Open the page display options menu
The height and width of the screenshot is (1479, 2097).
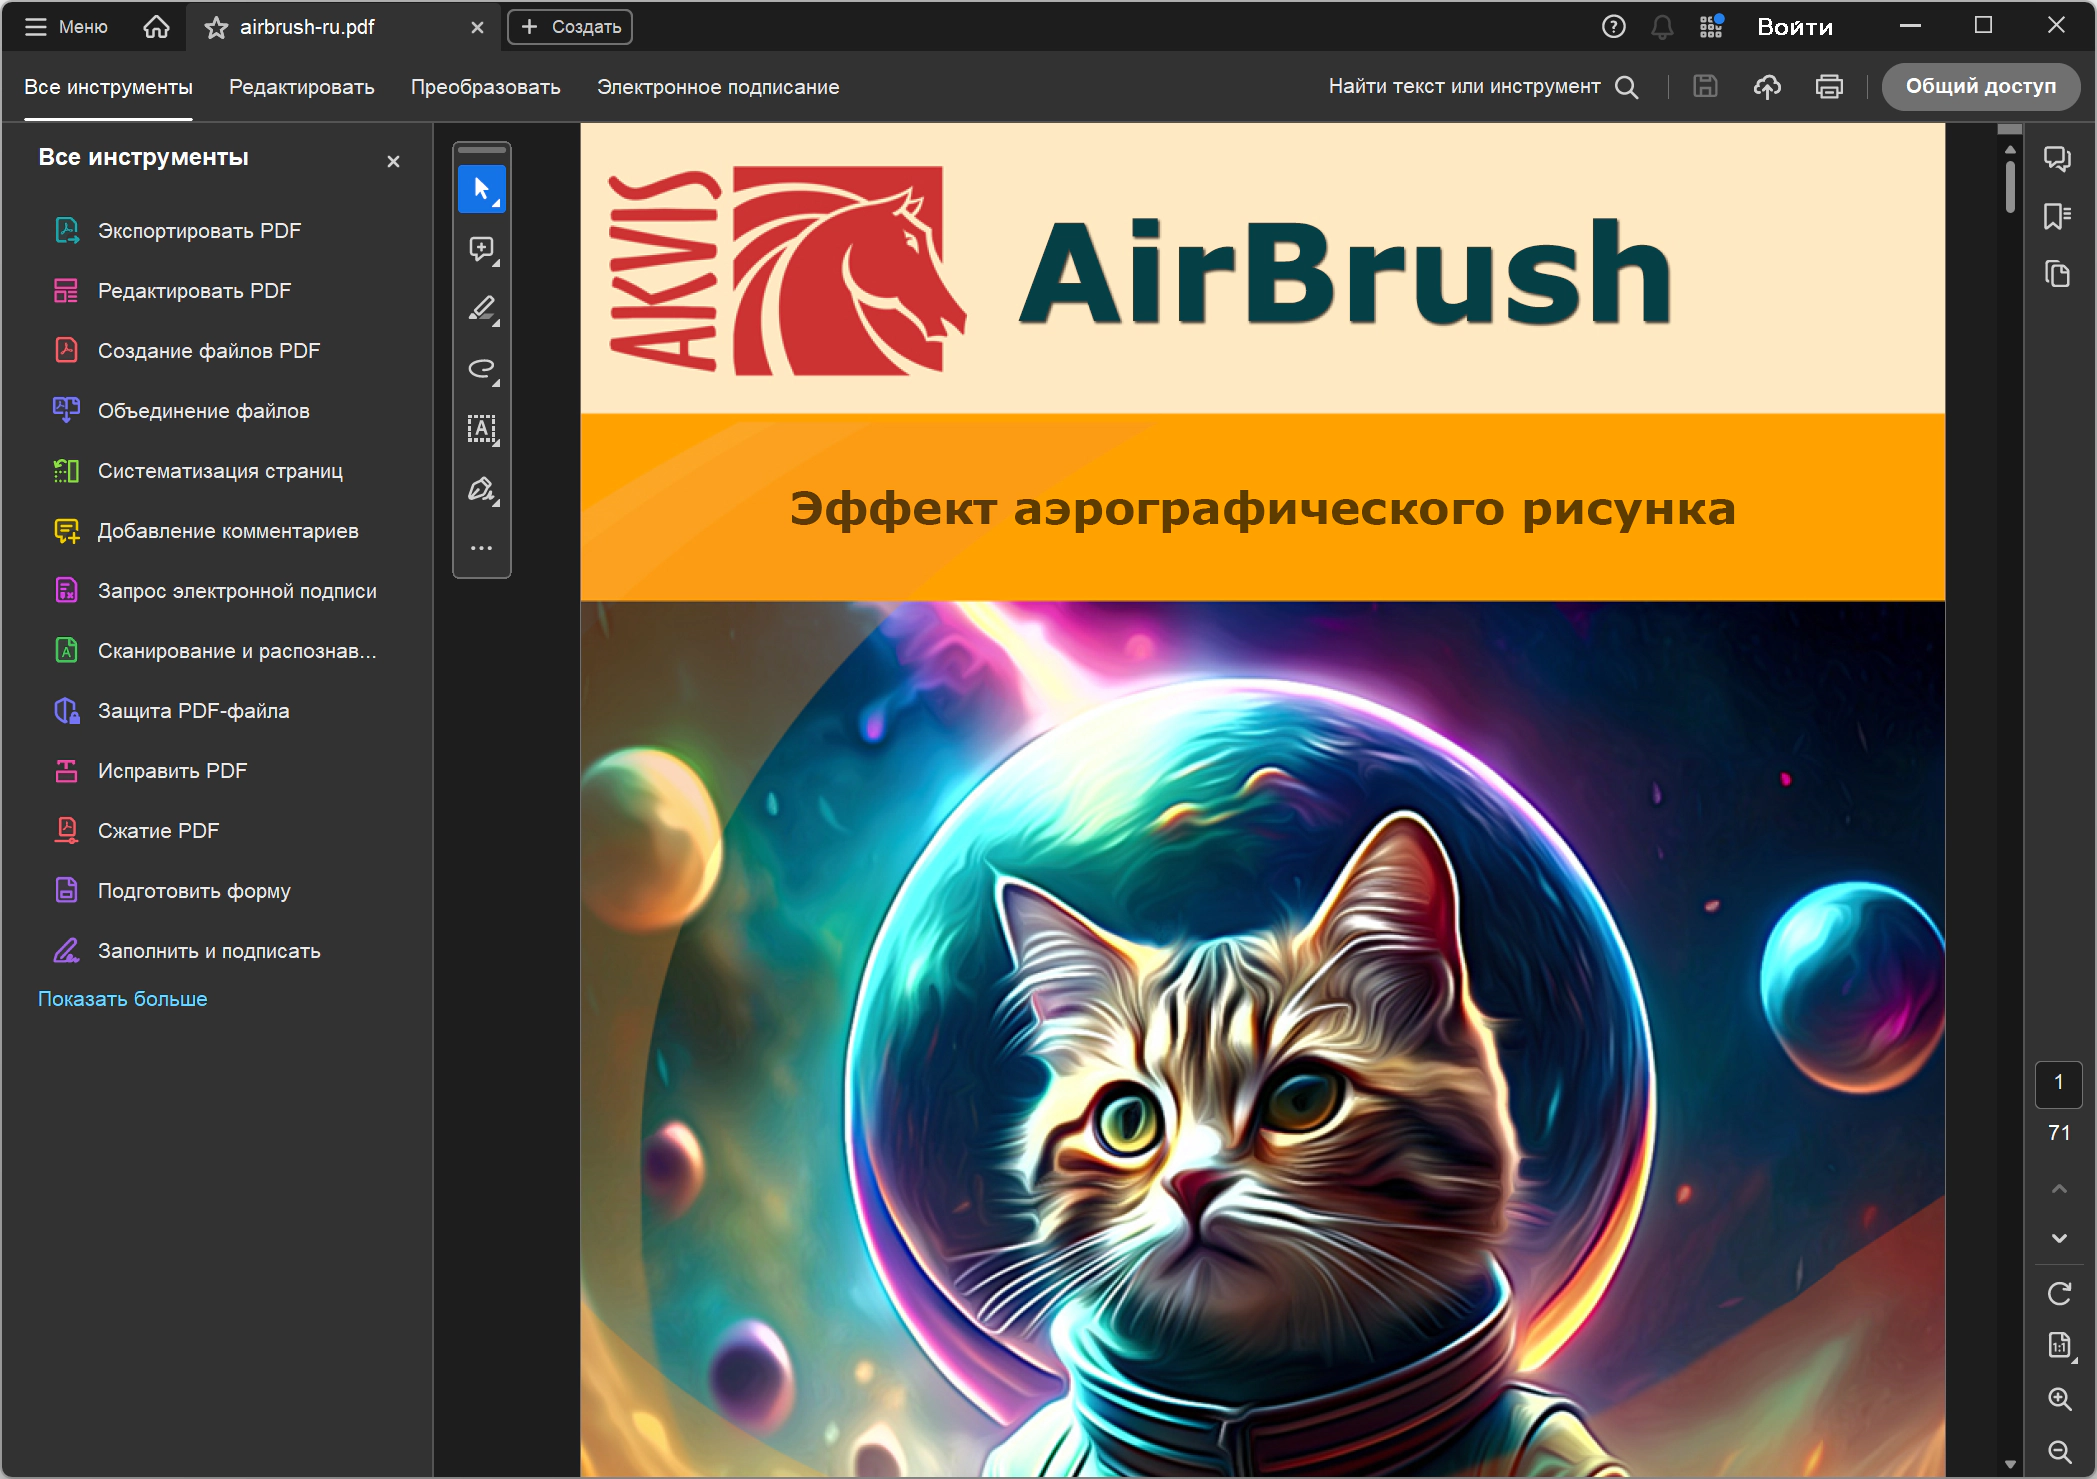2058,1346
